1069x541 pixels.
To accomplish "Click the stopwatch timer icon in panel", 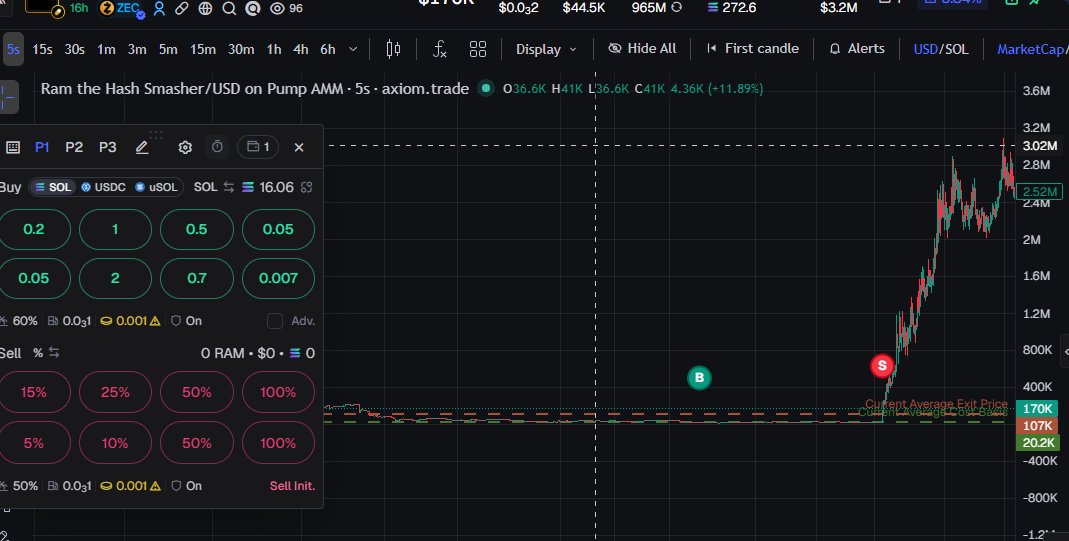I will click(x=217, y=146).
